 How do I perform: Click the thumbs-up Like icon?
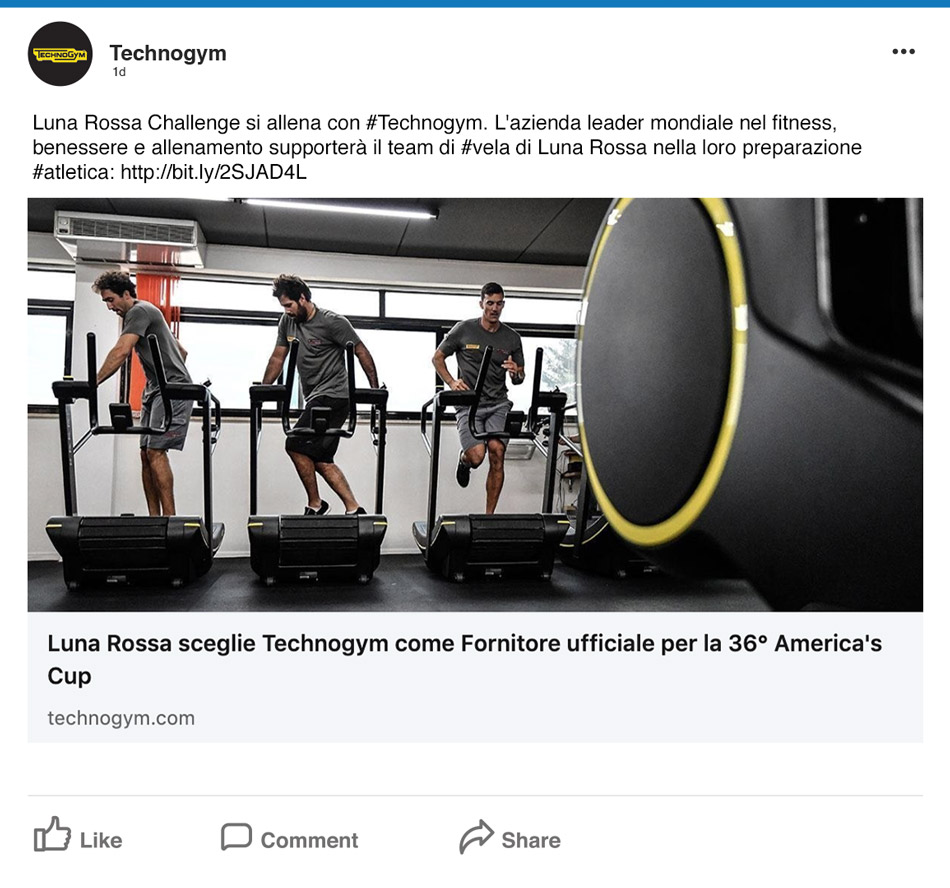point(52,835)
